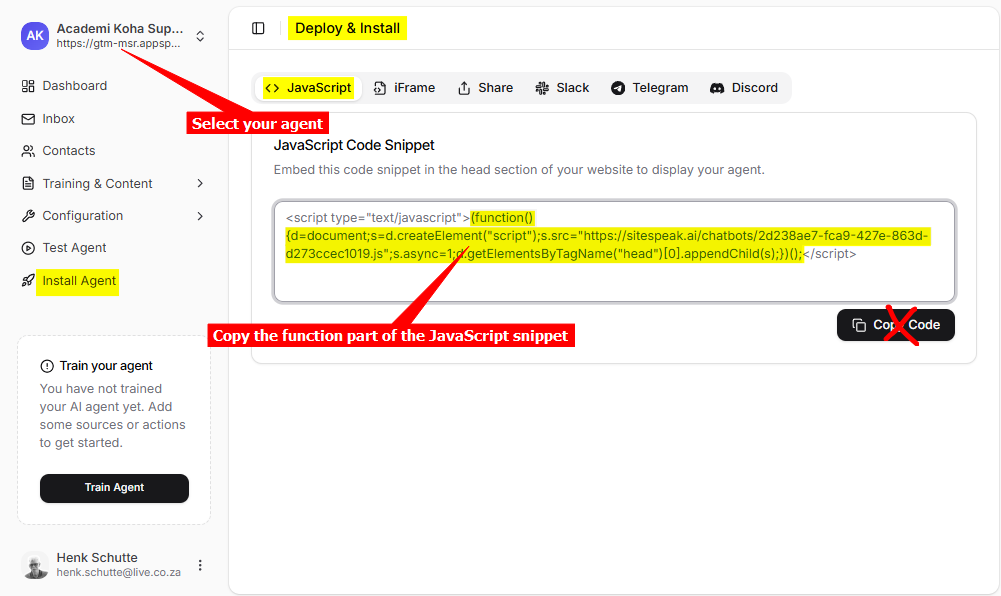Switch to the Discord tab
The image size is (1001, 596).
(x=744, y=88)
